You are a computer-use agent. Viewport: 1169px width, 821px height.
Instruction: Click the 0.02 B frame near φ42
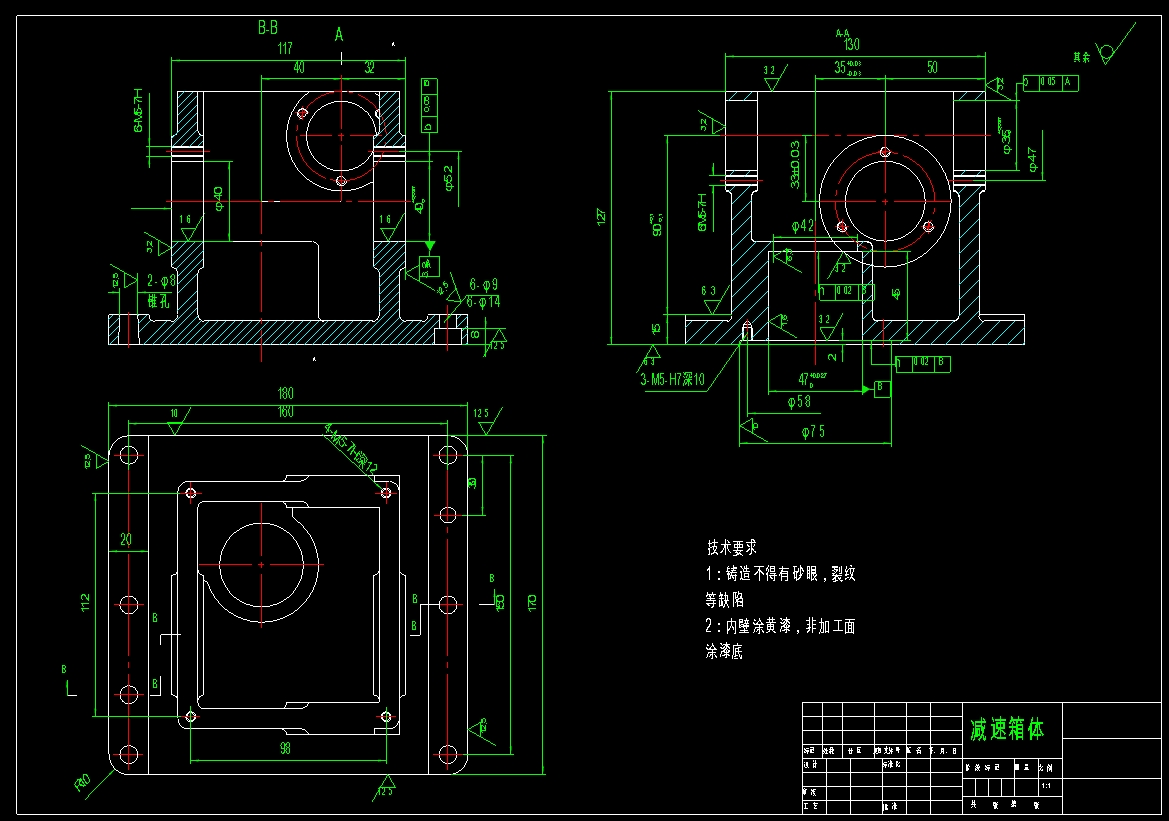click(843, 290)
